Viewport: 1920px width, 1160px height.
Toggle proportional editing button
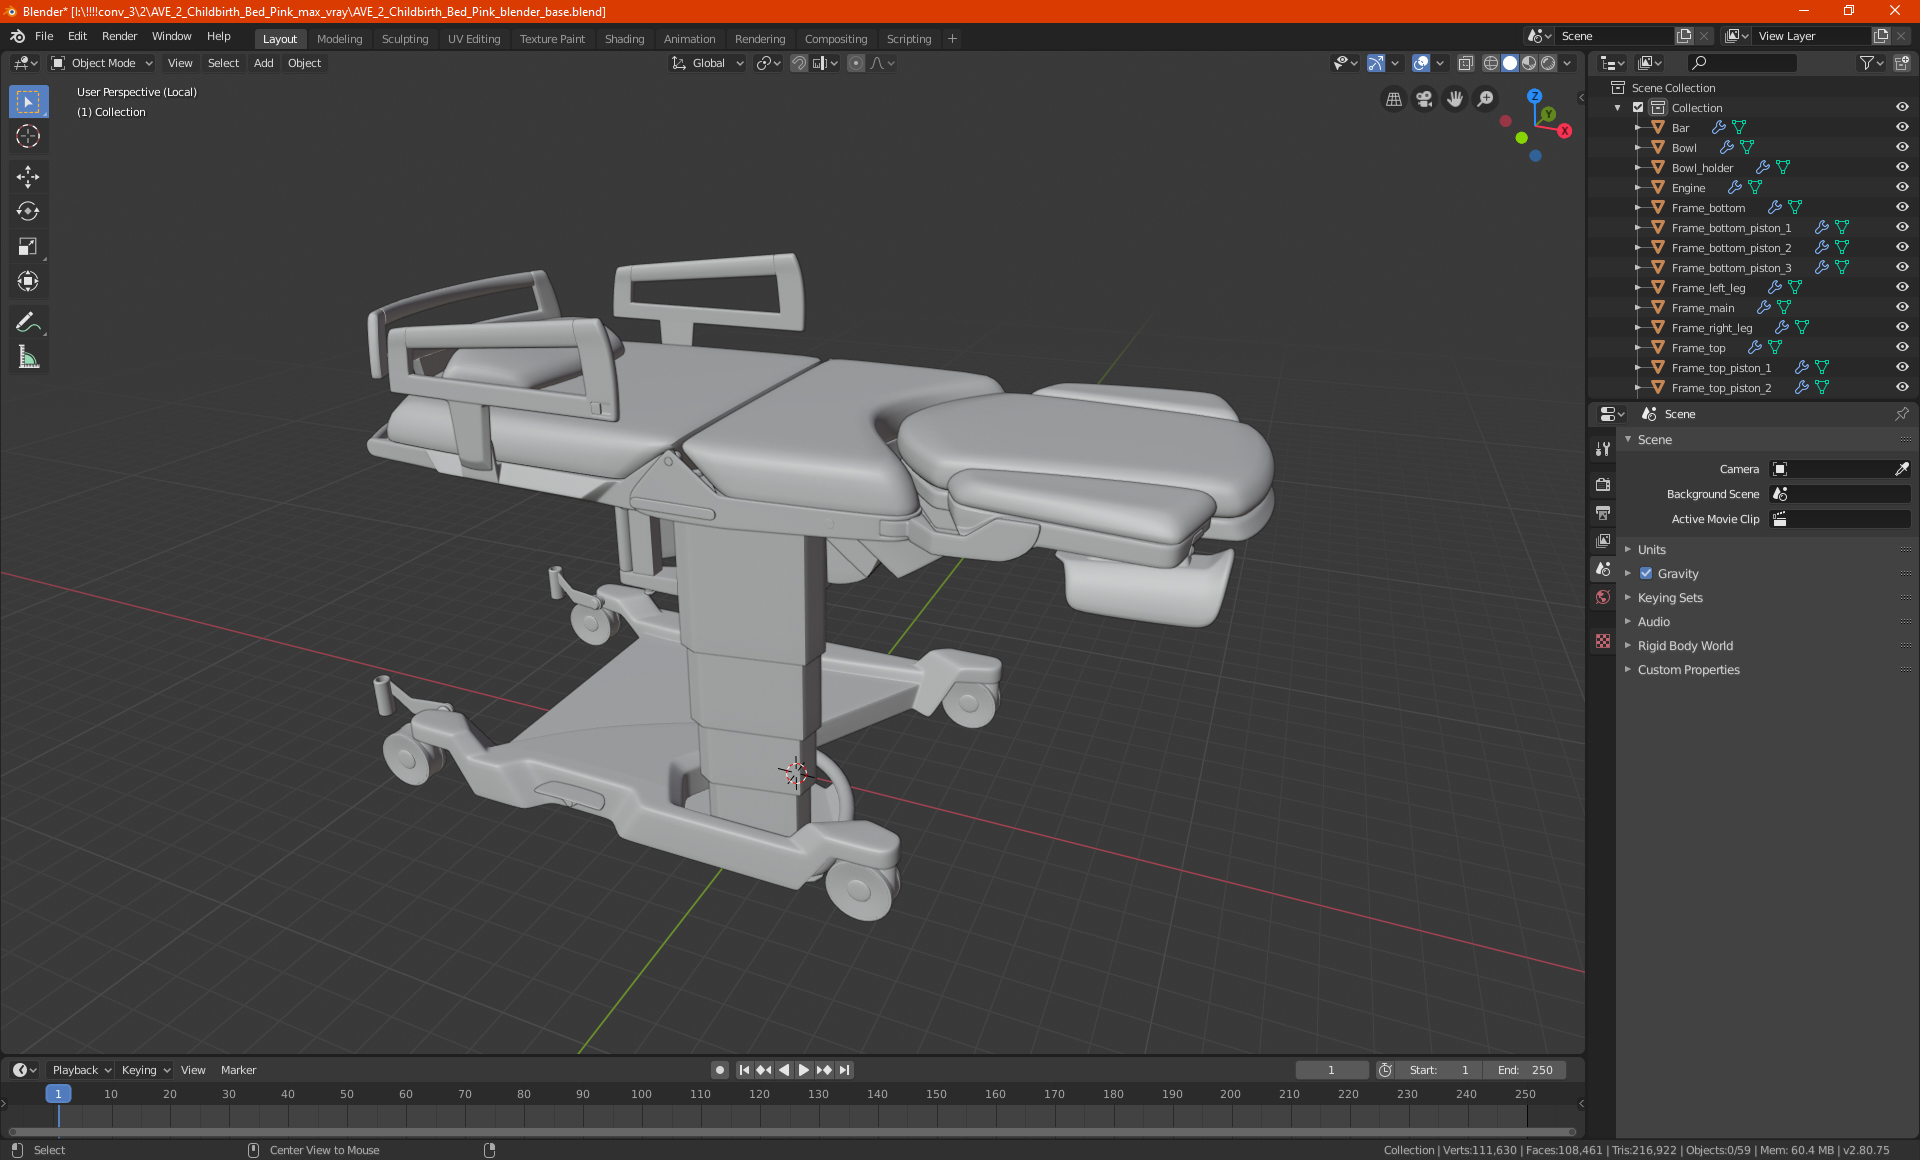point(856,63)
